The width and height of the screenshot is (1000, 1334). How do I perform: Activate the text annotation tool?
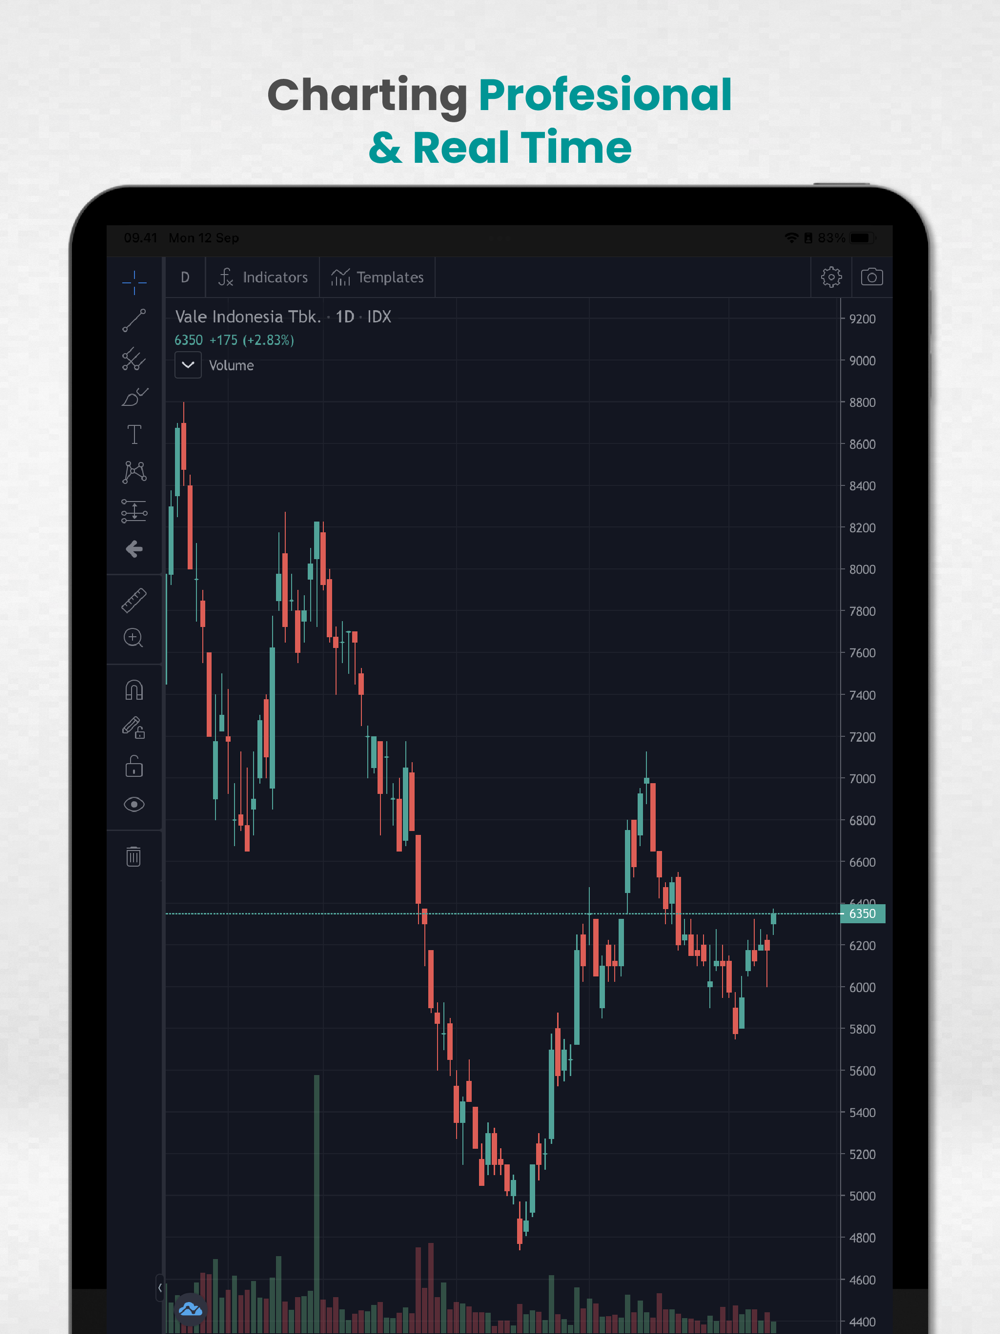134,434
